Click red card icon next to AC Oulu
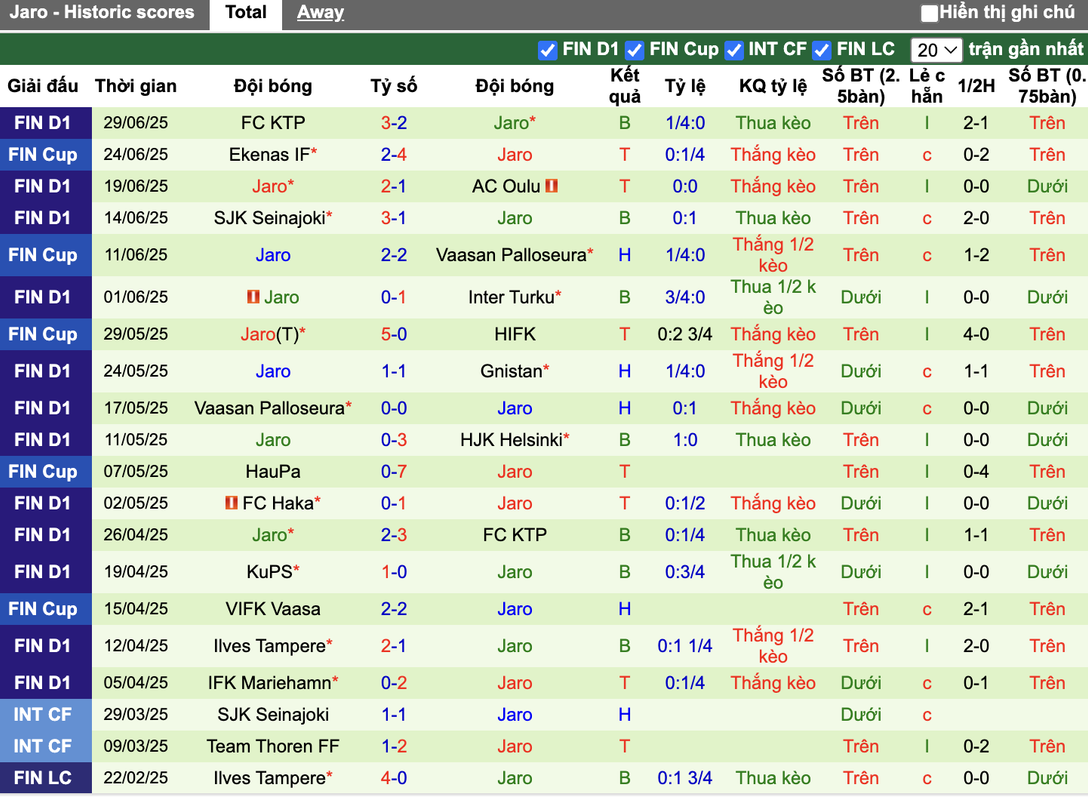 [x=552, y=186]
